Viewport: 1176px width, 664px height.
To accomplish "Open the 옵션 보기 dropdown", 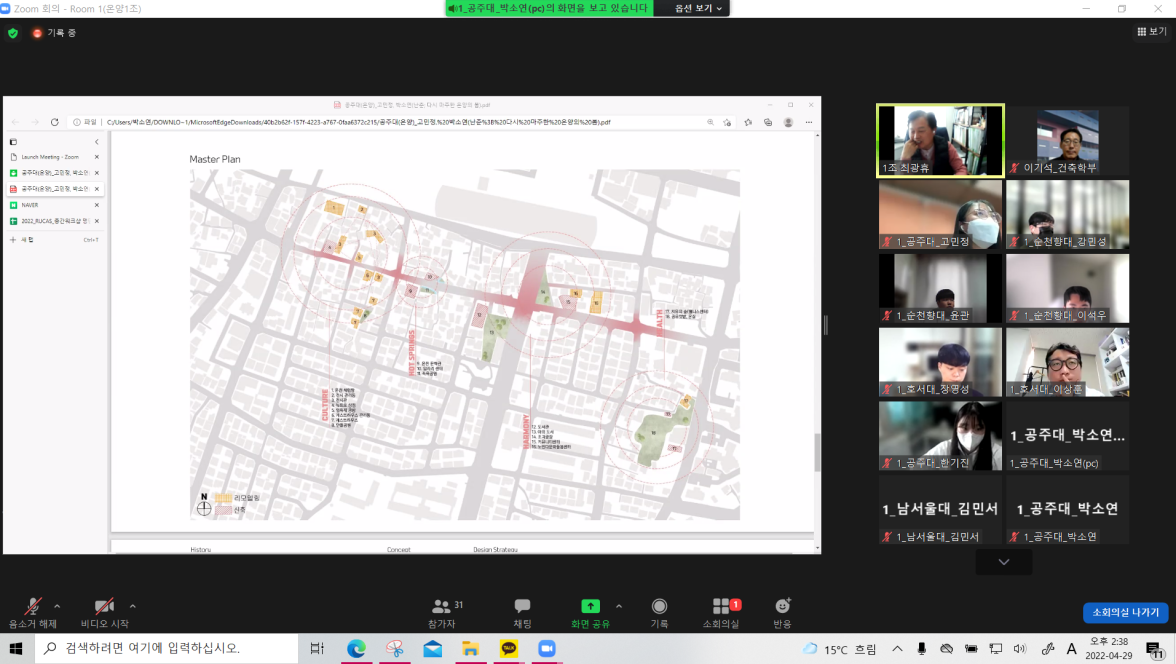I will click(x=698, y=8).
